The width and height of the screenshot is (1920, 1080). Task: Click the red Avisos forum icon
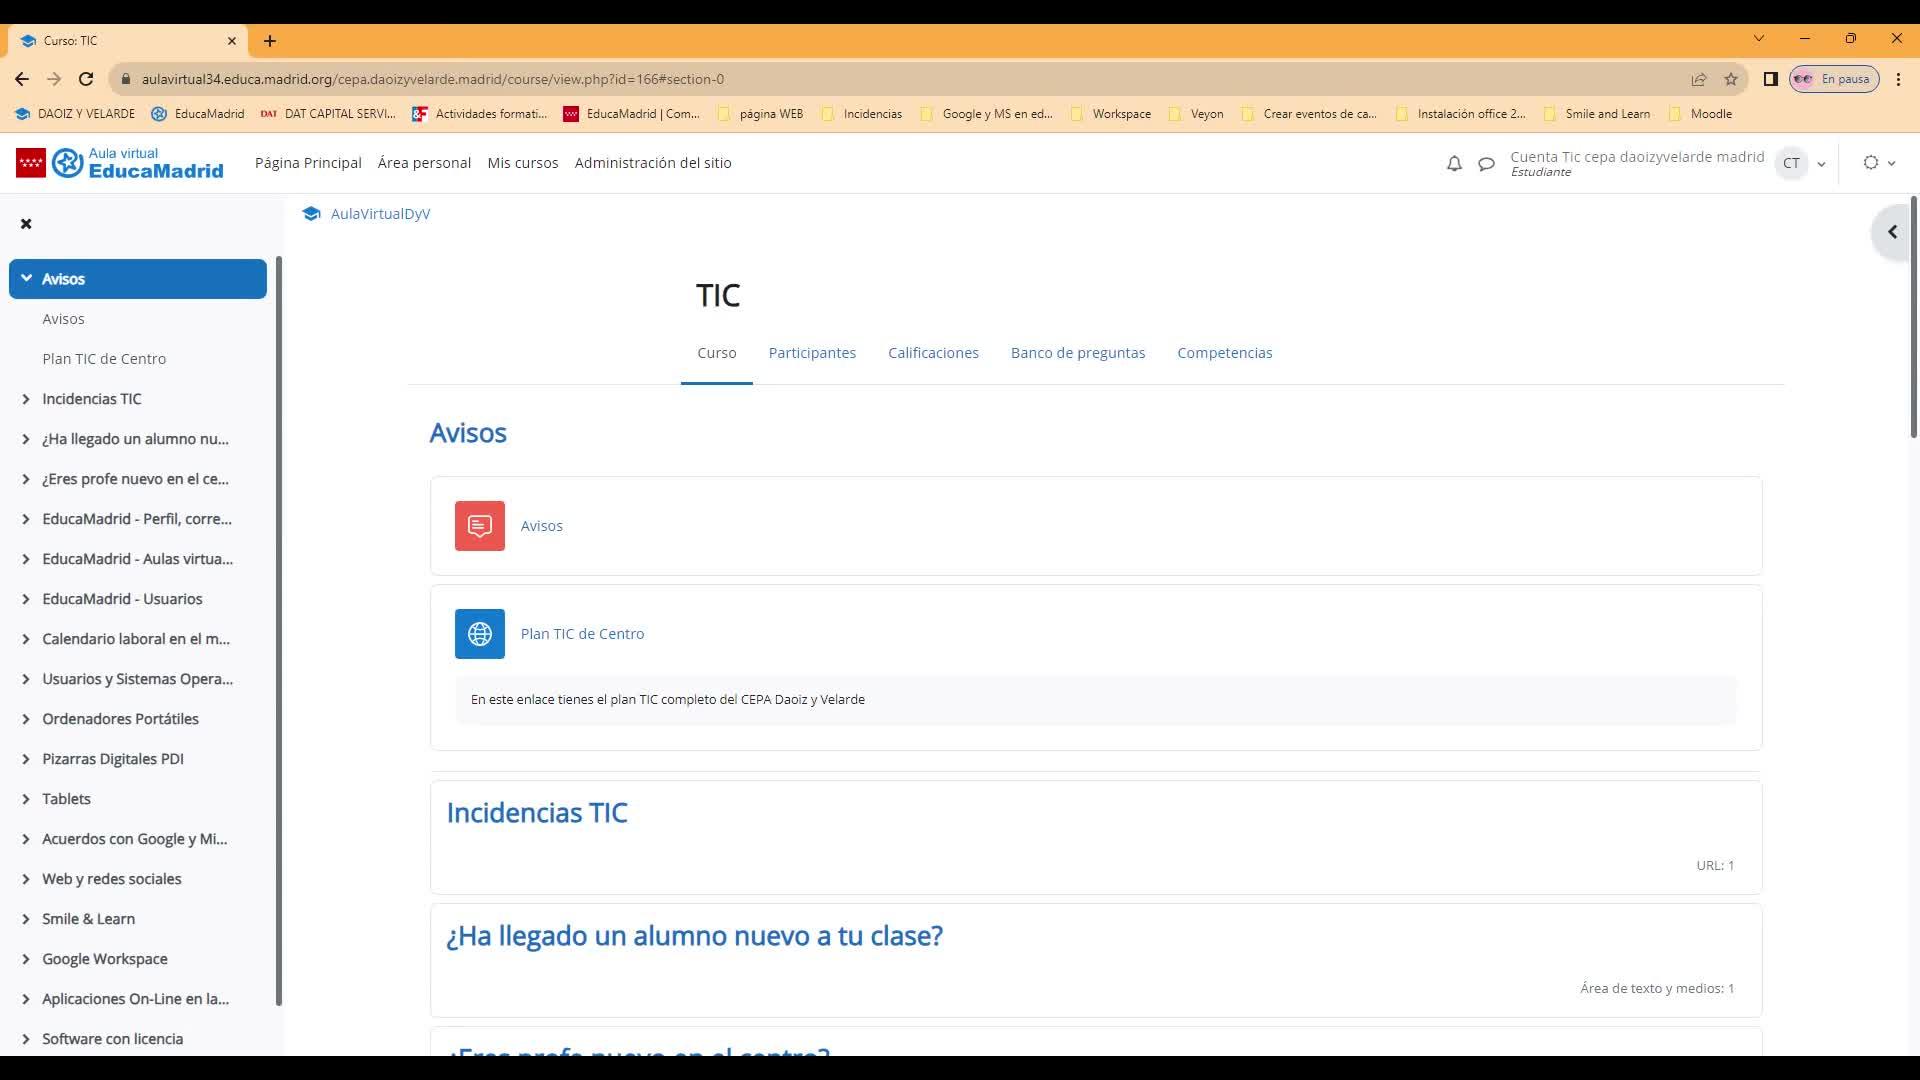[479, 526]
